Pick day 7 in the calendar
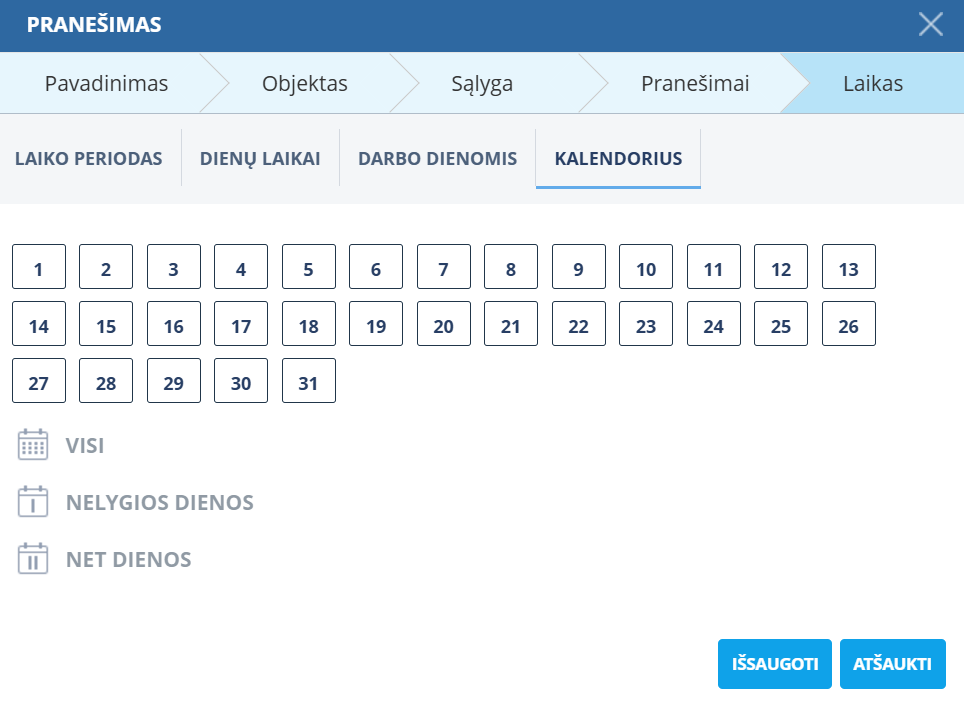 click(444, 267)
